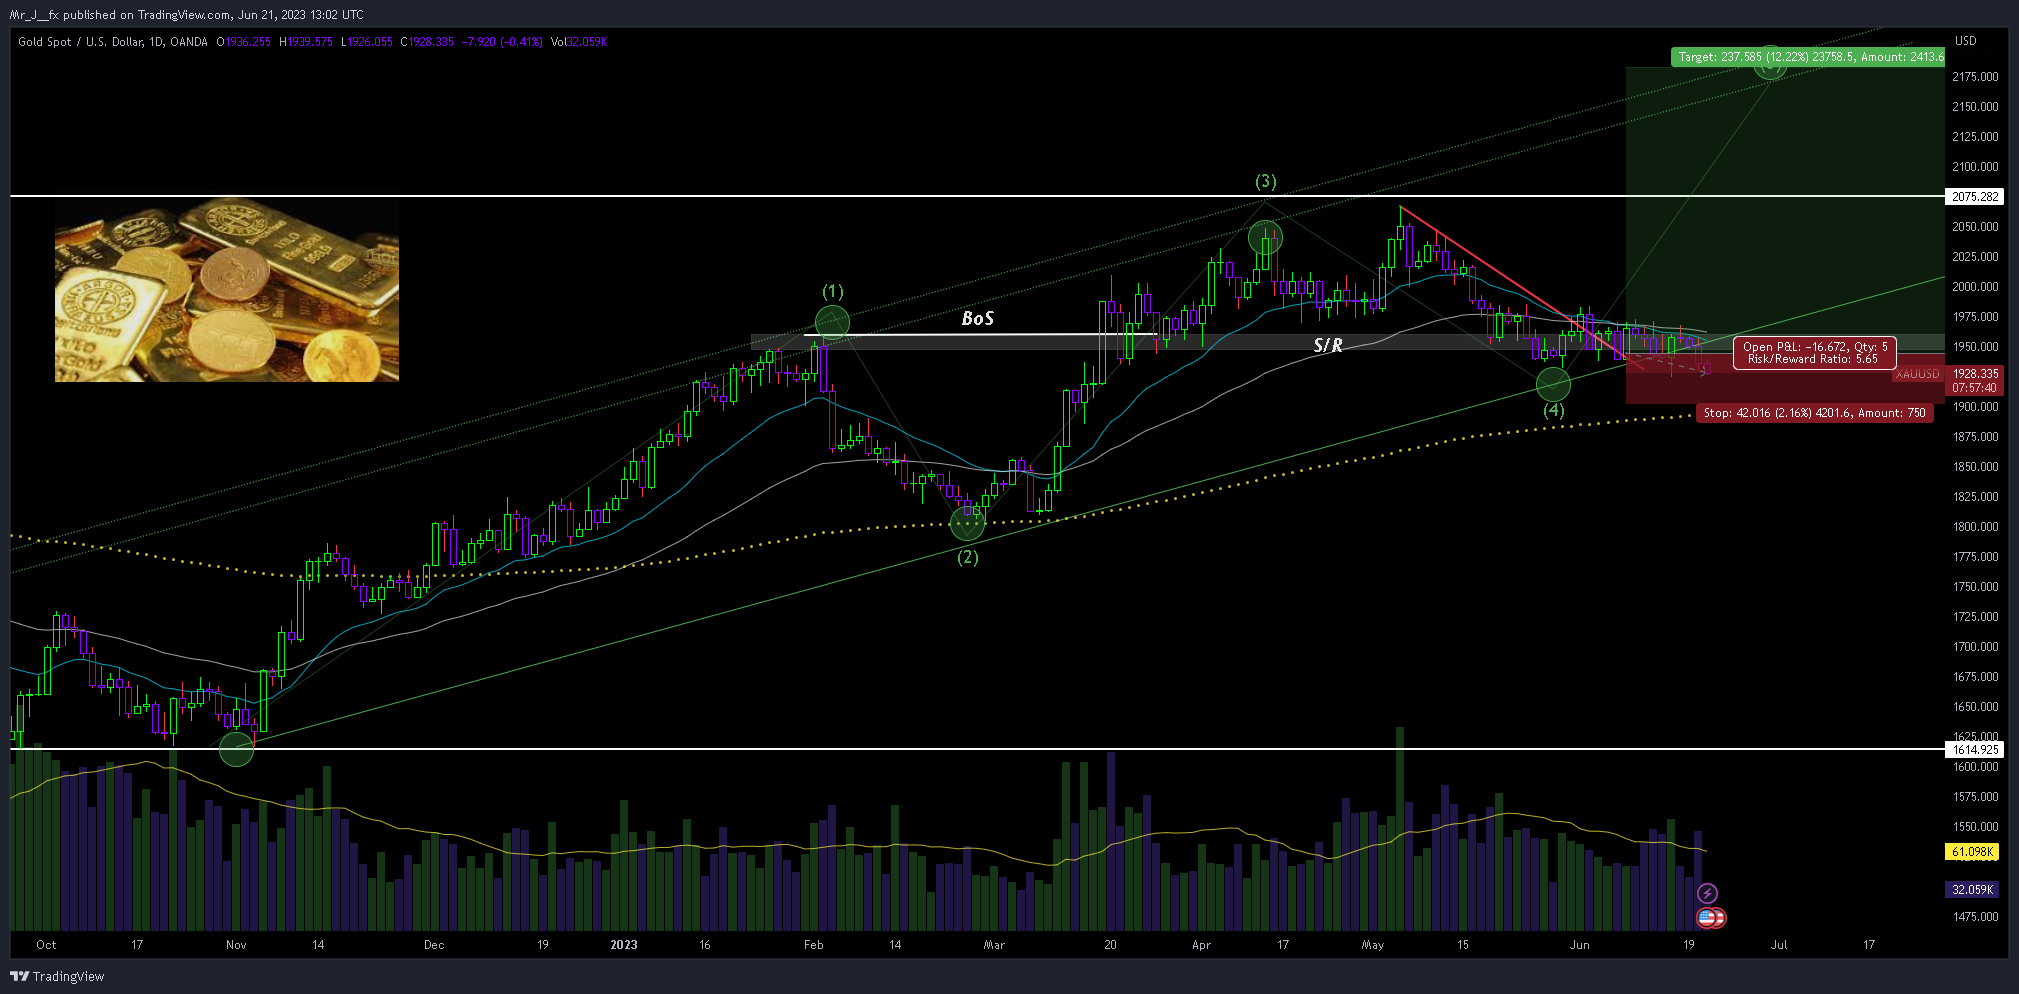
Task: Click the 2023 year label on time axis
Action: 624,945
